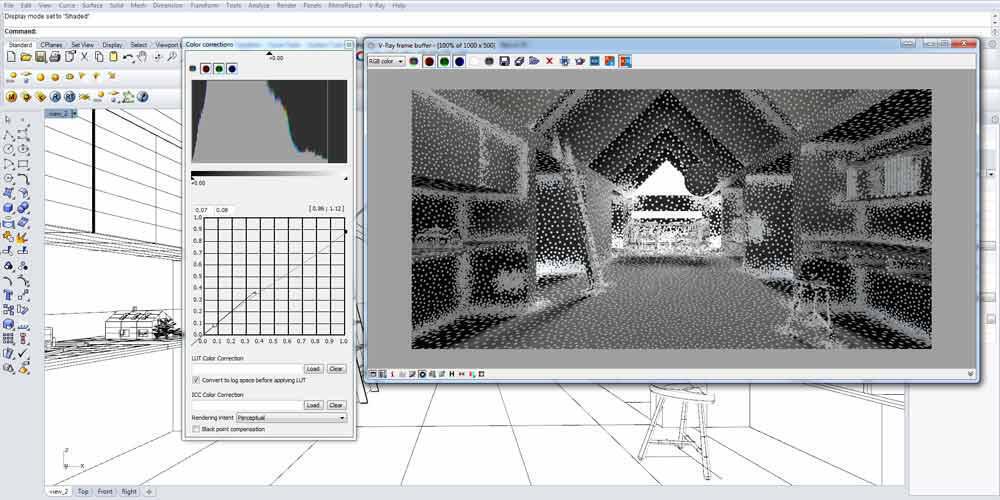Toggle red channel in Color corrections histogram
The height and width of the screenshot is (500, 1000).
(206, 68)
